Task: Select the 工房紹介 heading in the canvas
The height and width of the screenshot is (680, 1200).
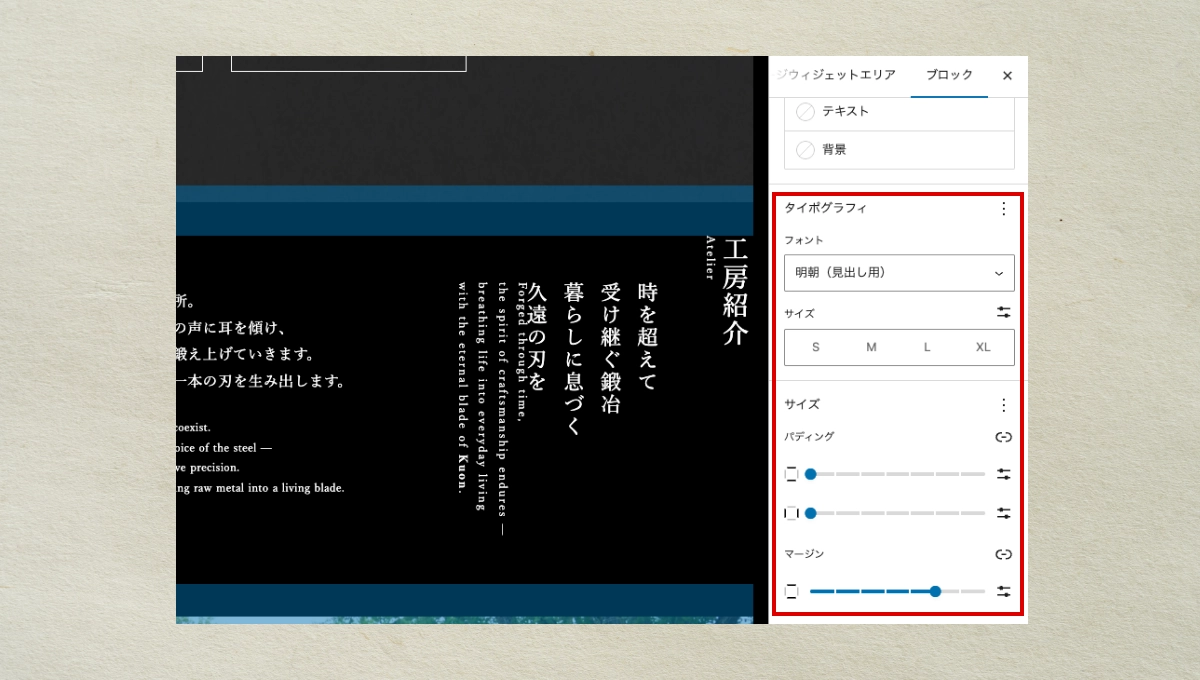Action: (x=735, y=292)
